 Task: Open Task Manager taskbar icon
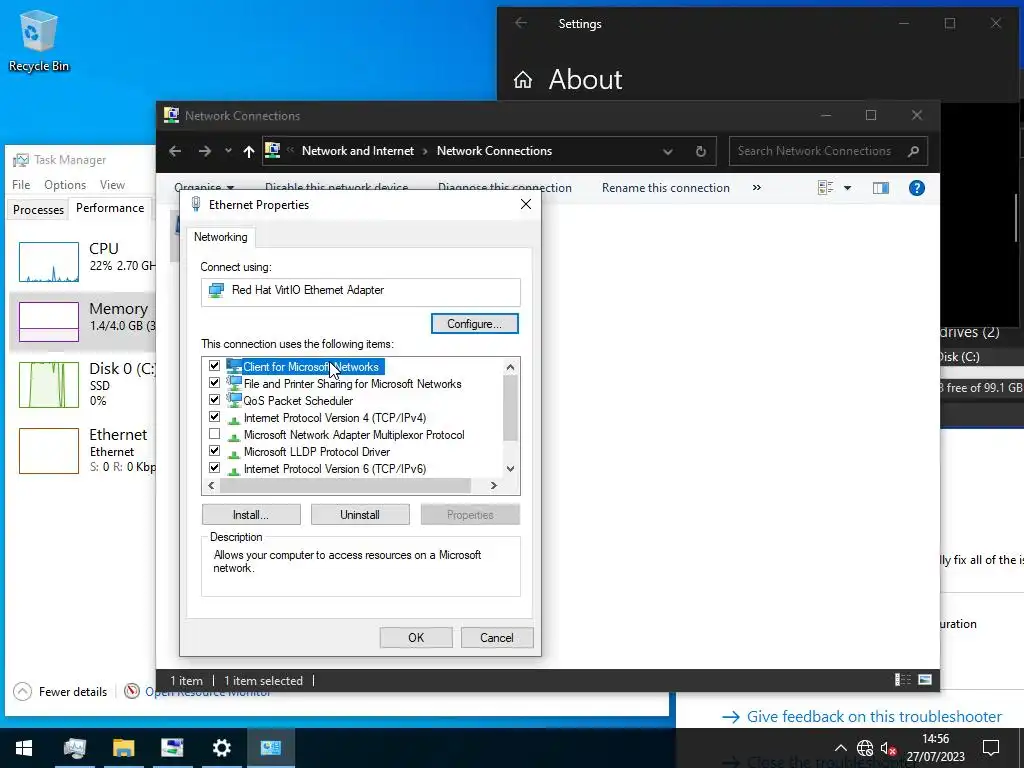(x=74, y=748)
